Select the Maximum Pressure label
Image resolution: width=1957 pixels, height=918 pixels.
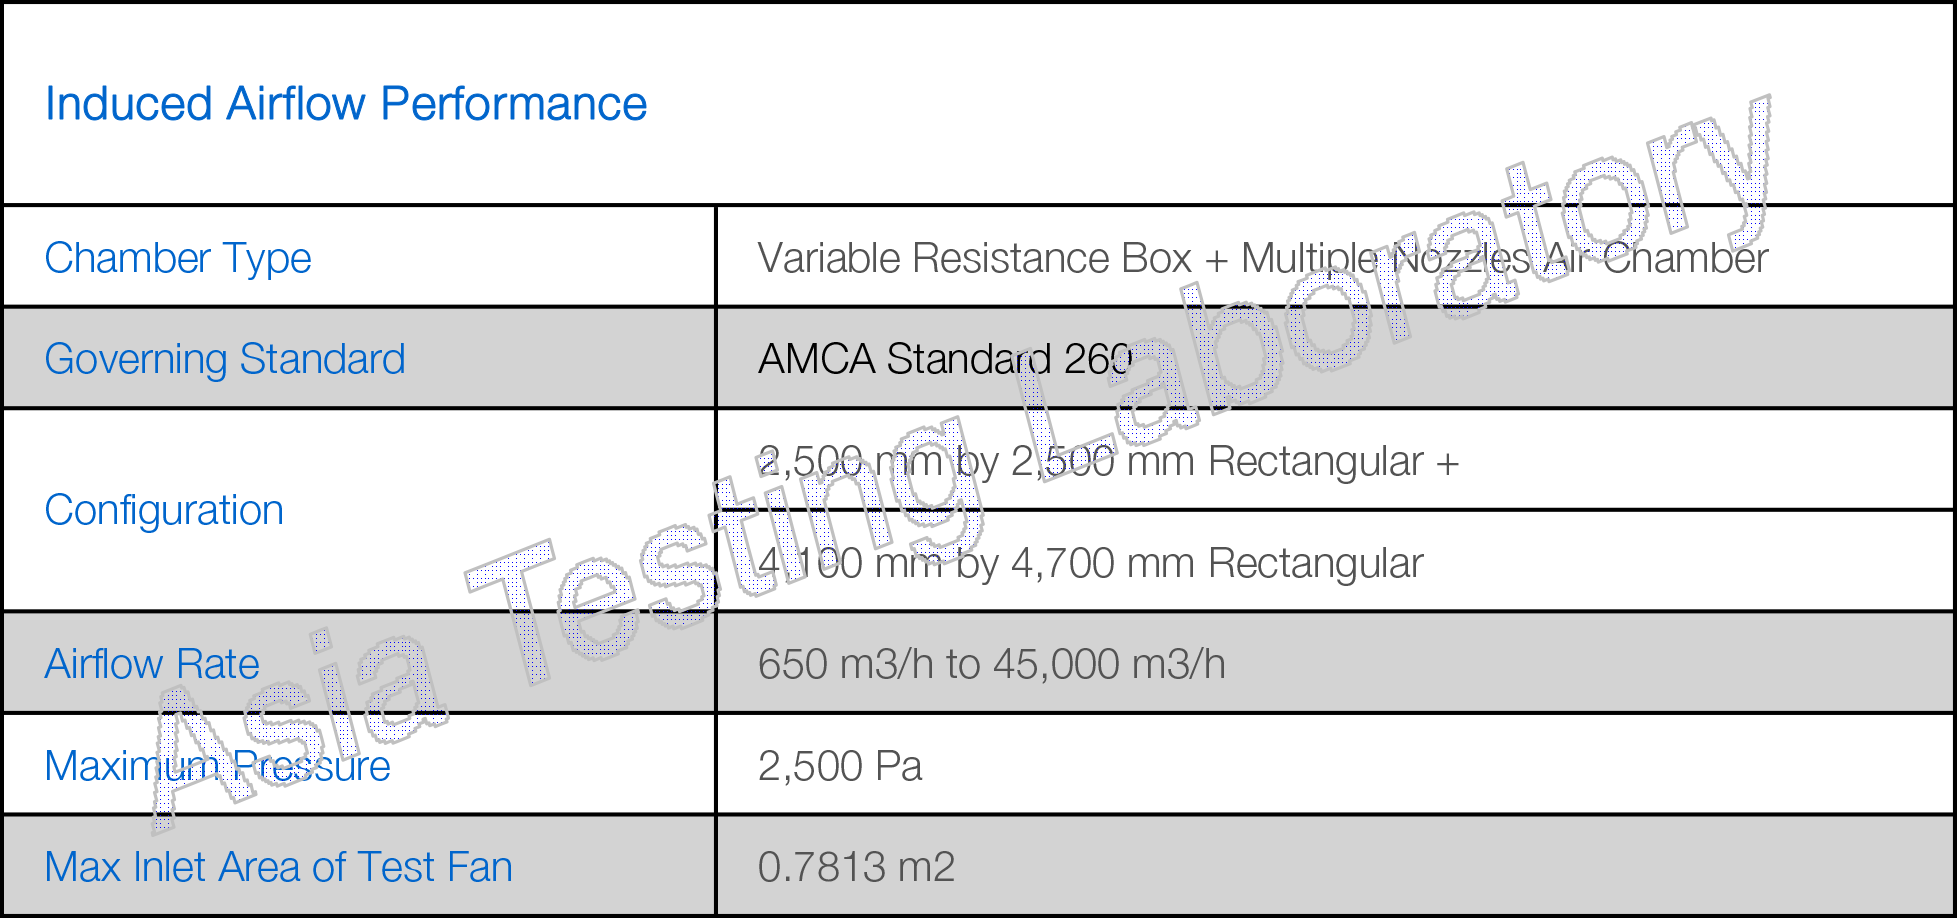tap(217, 766)
